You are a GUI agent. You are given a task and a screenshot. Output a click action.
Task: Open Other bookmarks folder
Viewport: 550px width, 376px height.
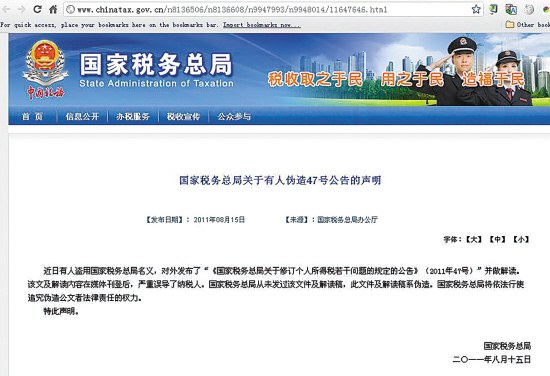pos(528,25)
